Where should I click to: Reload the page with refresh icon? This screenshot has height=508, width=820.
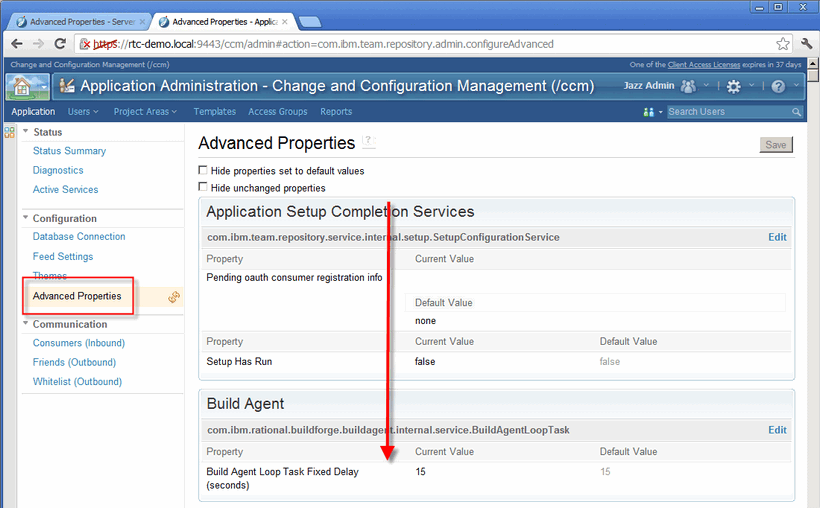point(60,44)
